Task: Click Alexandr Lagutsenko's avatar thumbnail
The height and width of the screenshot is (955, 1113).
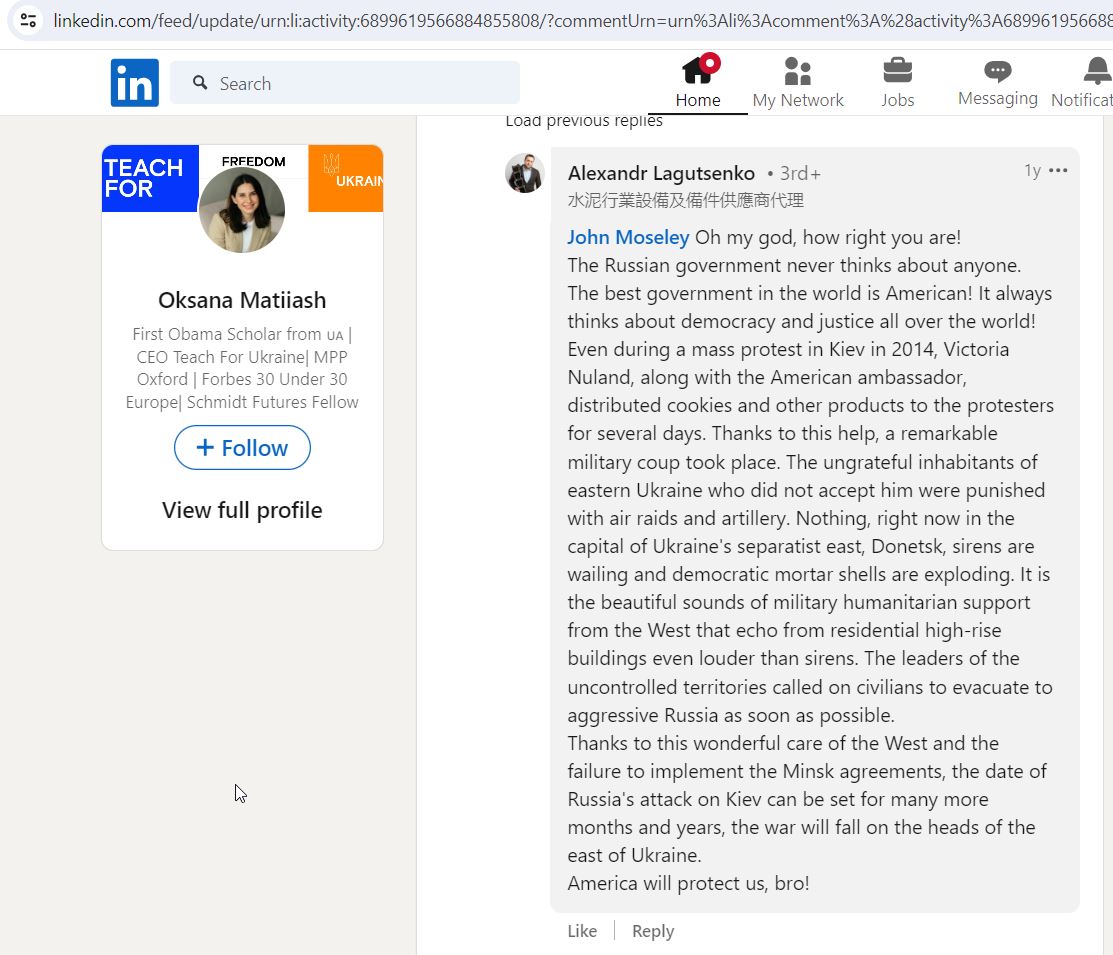Action: pyautogui.click(x=525, y=173)
